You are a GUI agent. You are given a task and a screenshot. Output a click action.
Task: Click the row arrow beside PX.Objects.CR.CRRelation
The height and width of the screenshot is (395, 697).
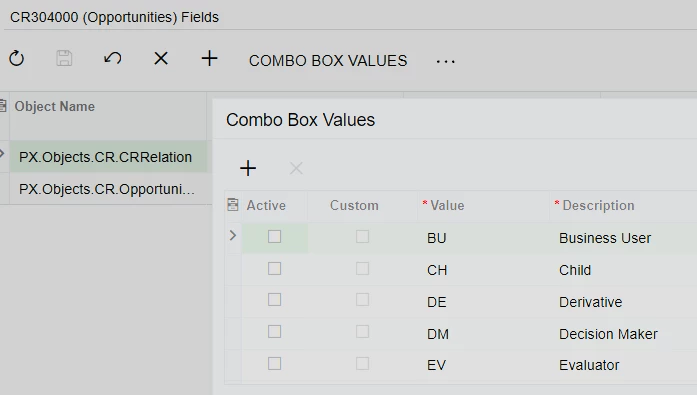coord(2,154)
